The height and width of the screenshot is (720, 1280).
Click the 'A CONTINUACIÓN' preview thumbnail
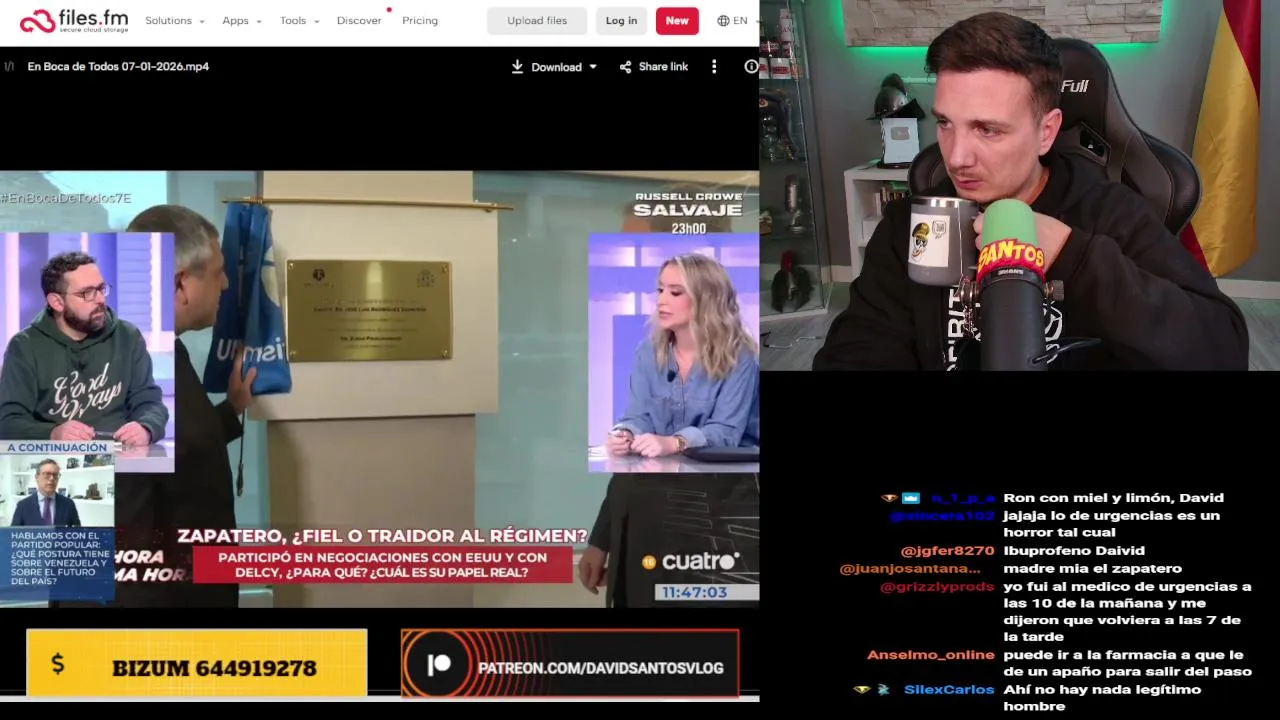pos(57,490)
